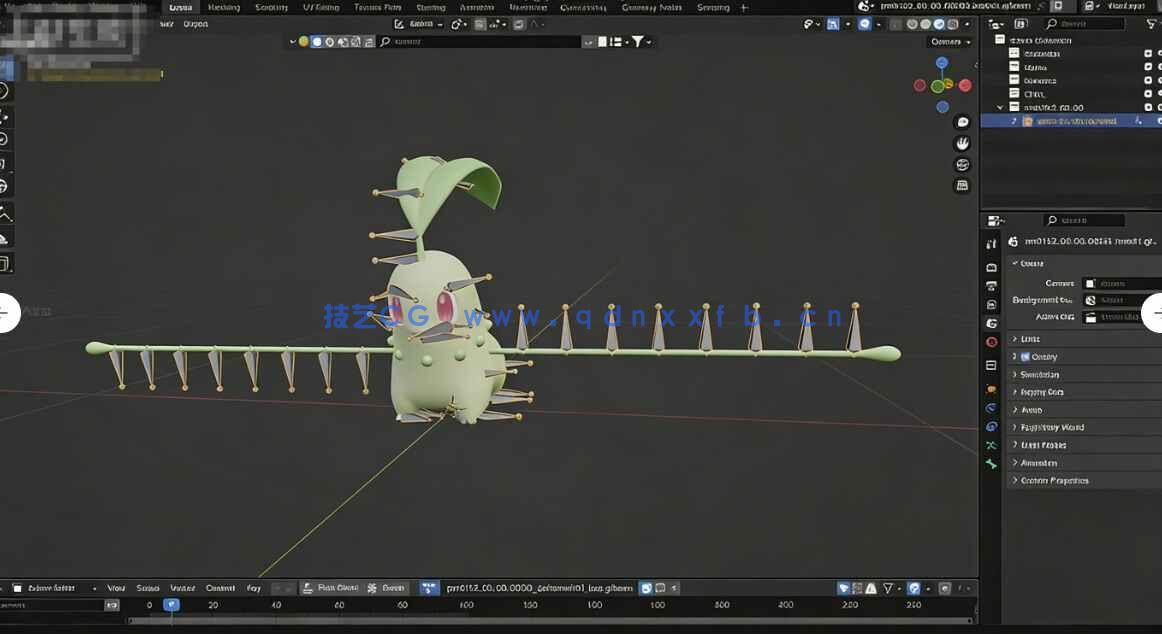
Task: Select the Measure tool in the left toolbar
Action: point(10,240)
